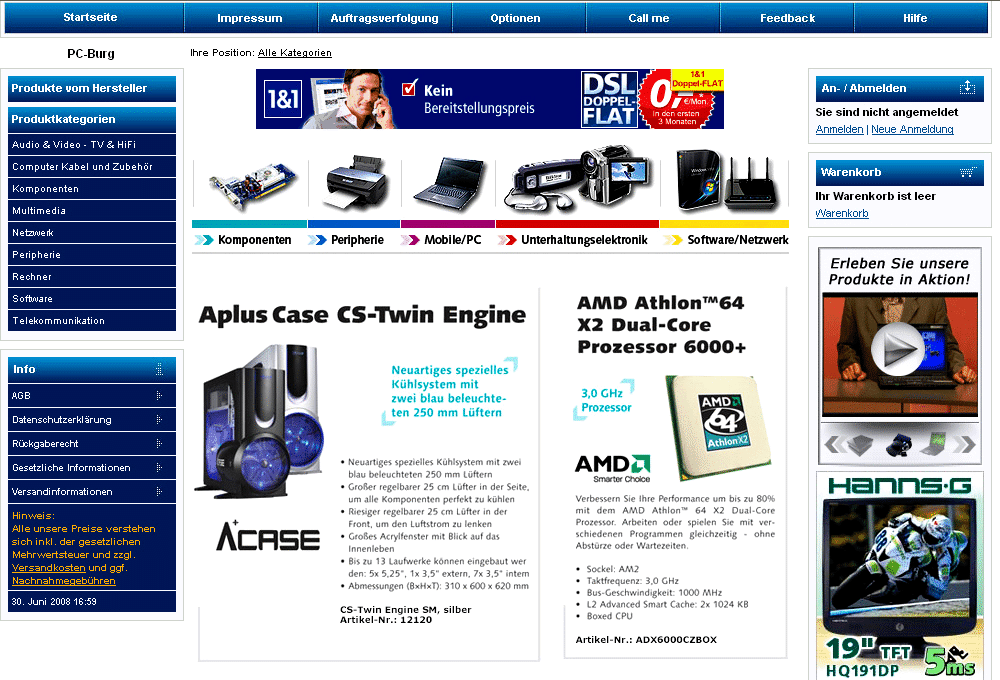The width and height of the screenshot is (1000, 680).
Task: Open Rückgaberecht entry
Action: click(92, 443)
